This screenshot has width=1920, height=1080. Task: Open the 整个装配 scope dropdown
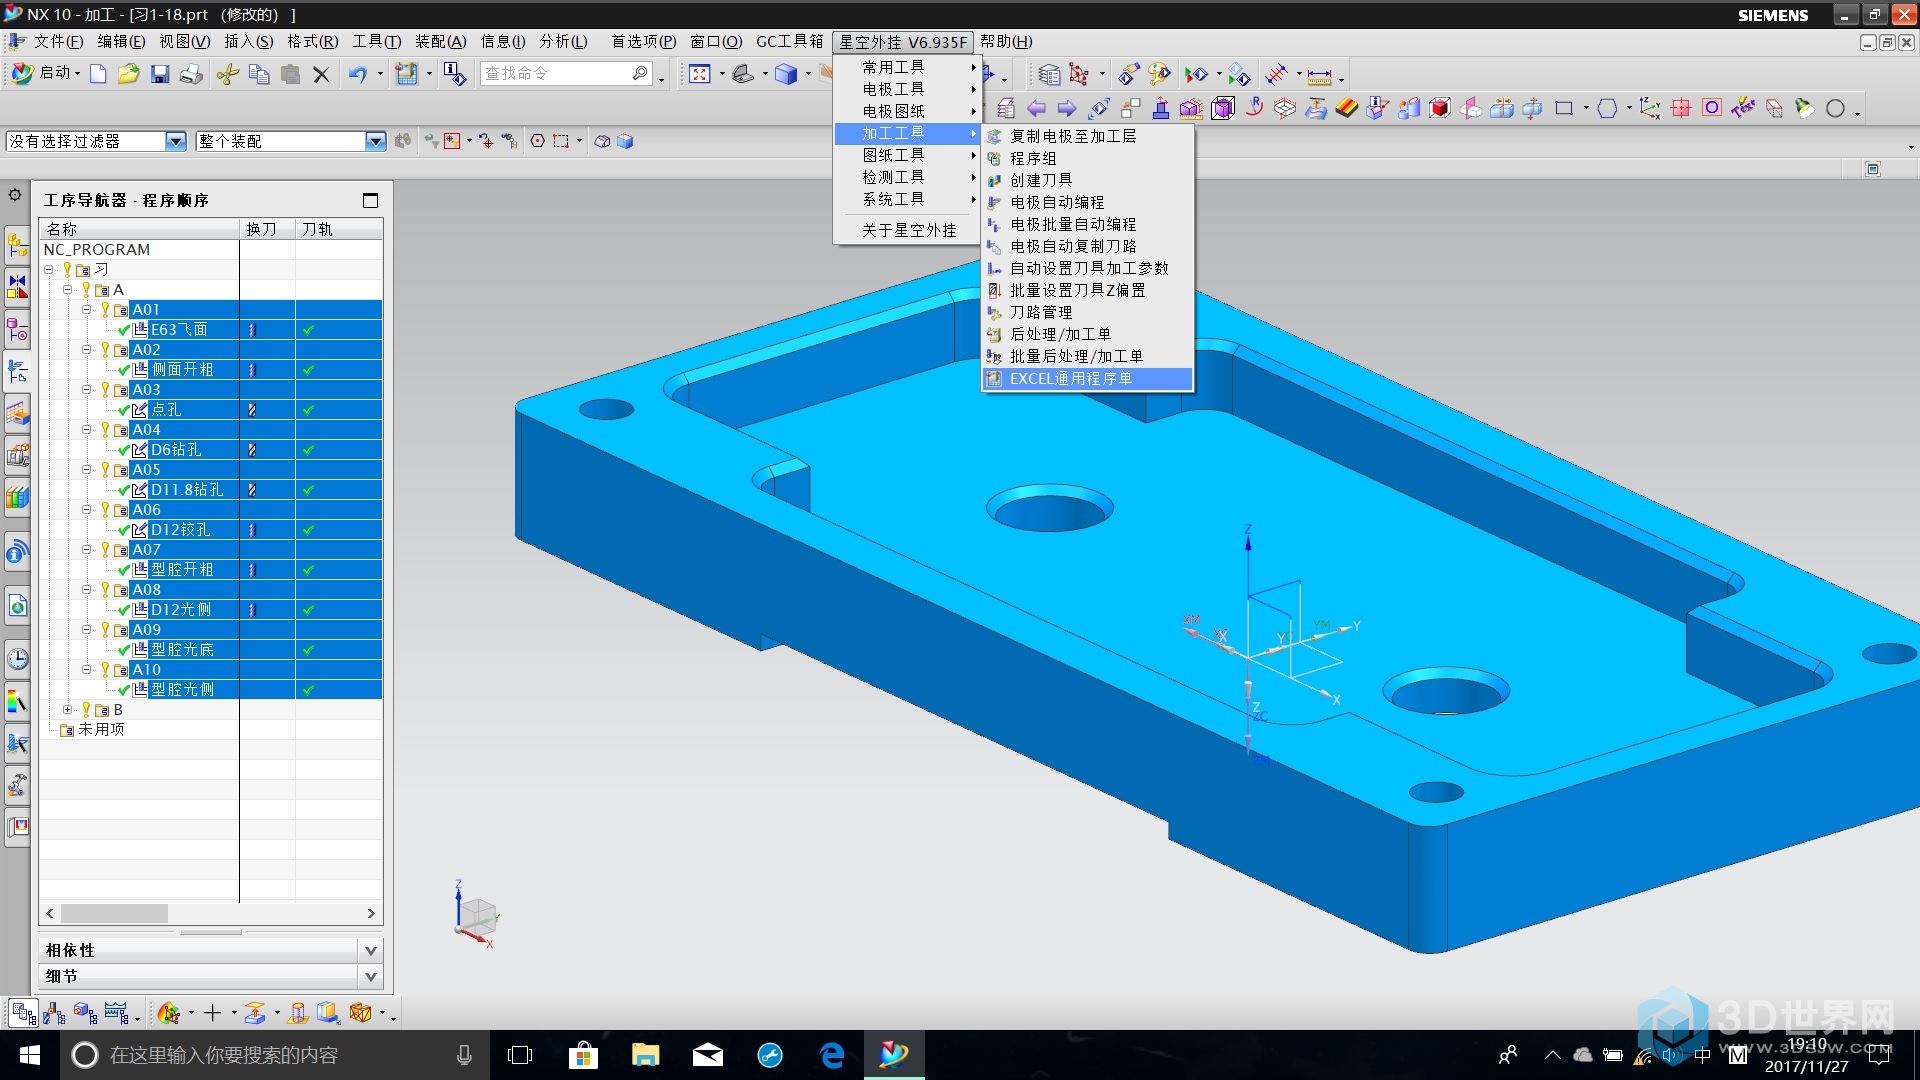coord(376,141)
